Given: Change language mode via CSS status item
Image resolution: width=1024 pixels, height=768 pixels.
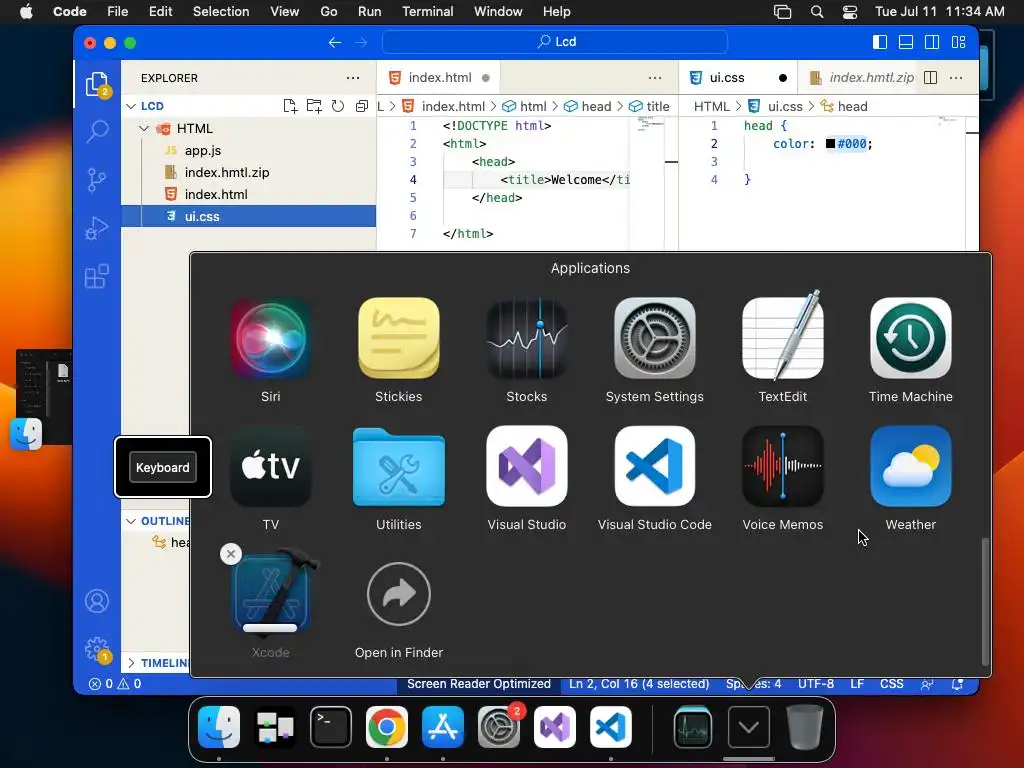Looking at the screenshot, I should pyautogui.click(x=891, y=684).
